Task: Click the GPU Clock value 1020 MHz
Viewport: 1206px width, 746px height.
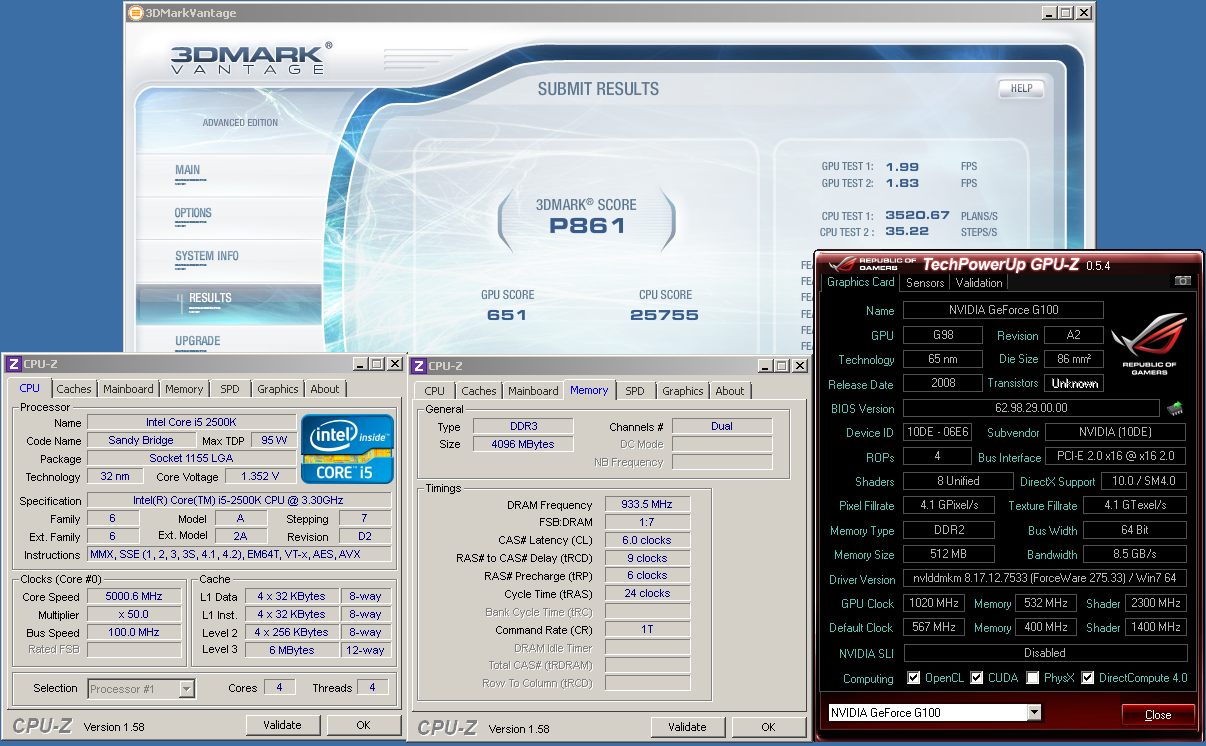Action: click(933, 603)
